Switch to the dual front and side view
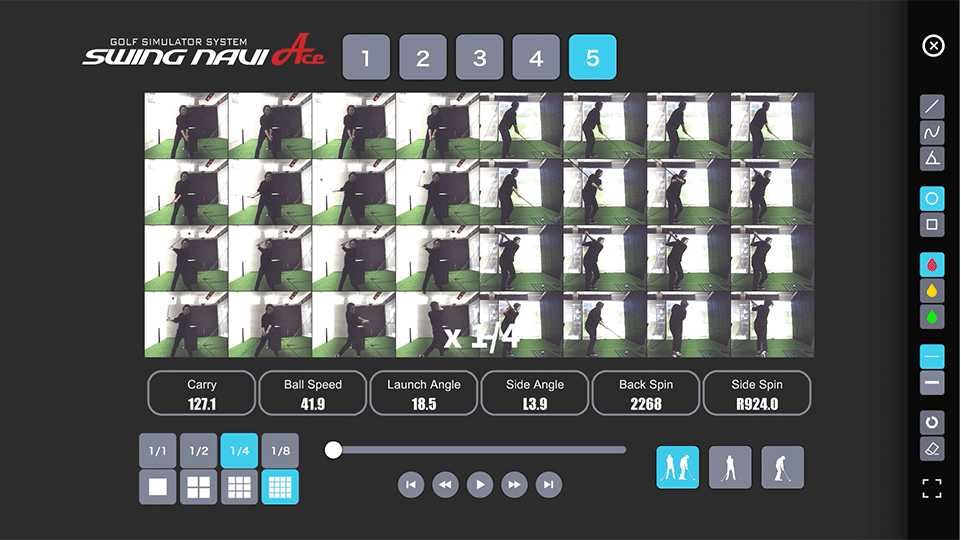The height and width of the screenshot is (540, 961). [x=678, y=467]
